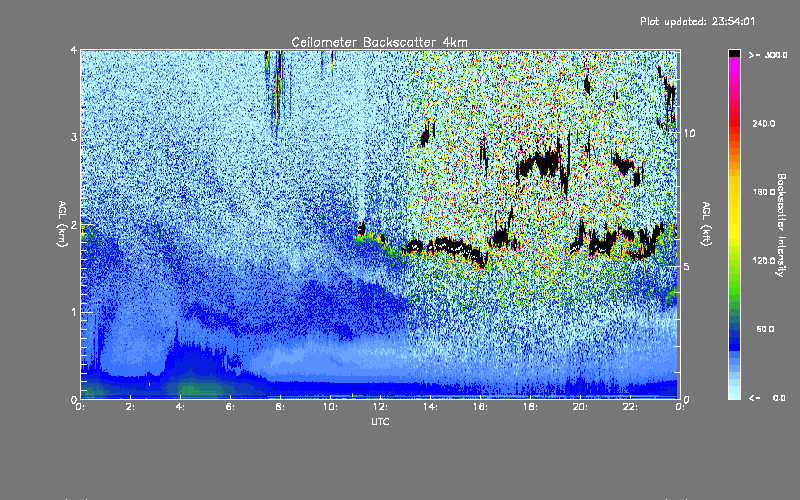Click the black top of the colorbar
This screenshot has width=800, height=500.
click(x=734, y=53)
